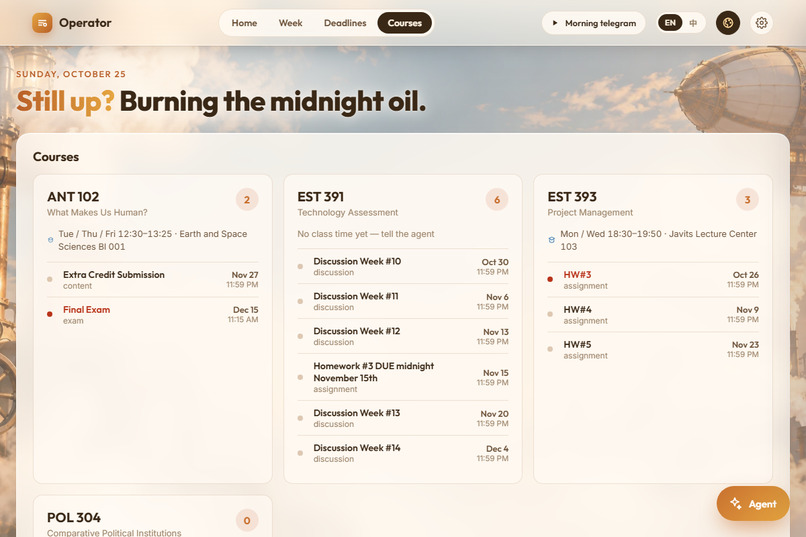Viewport: 806px width, 537px height.
Task: Click dot beside HW#4
Action: tap(550, 314)
